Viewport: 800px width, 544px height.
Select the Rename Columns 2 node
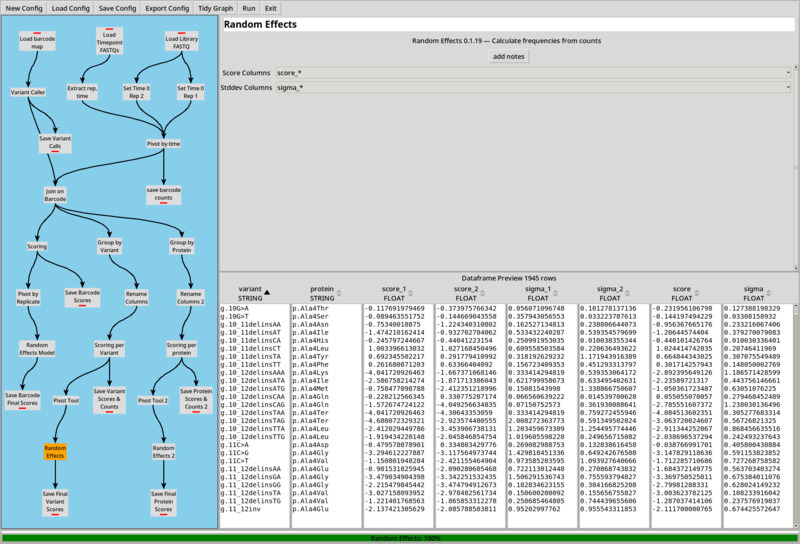[x=190, y=298]
